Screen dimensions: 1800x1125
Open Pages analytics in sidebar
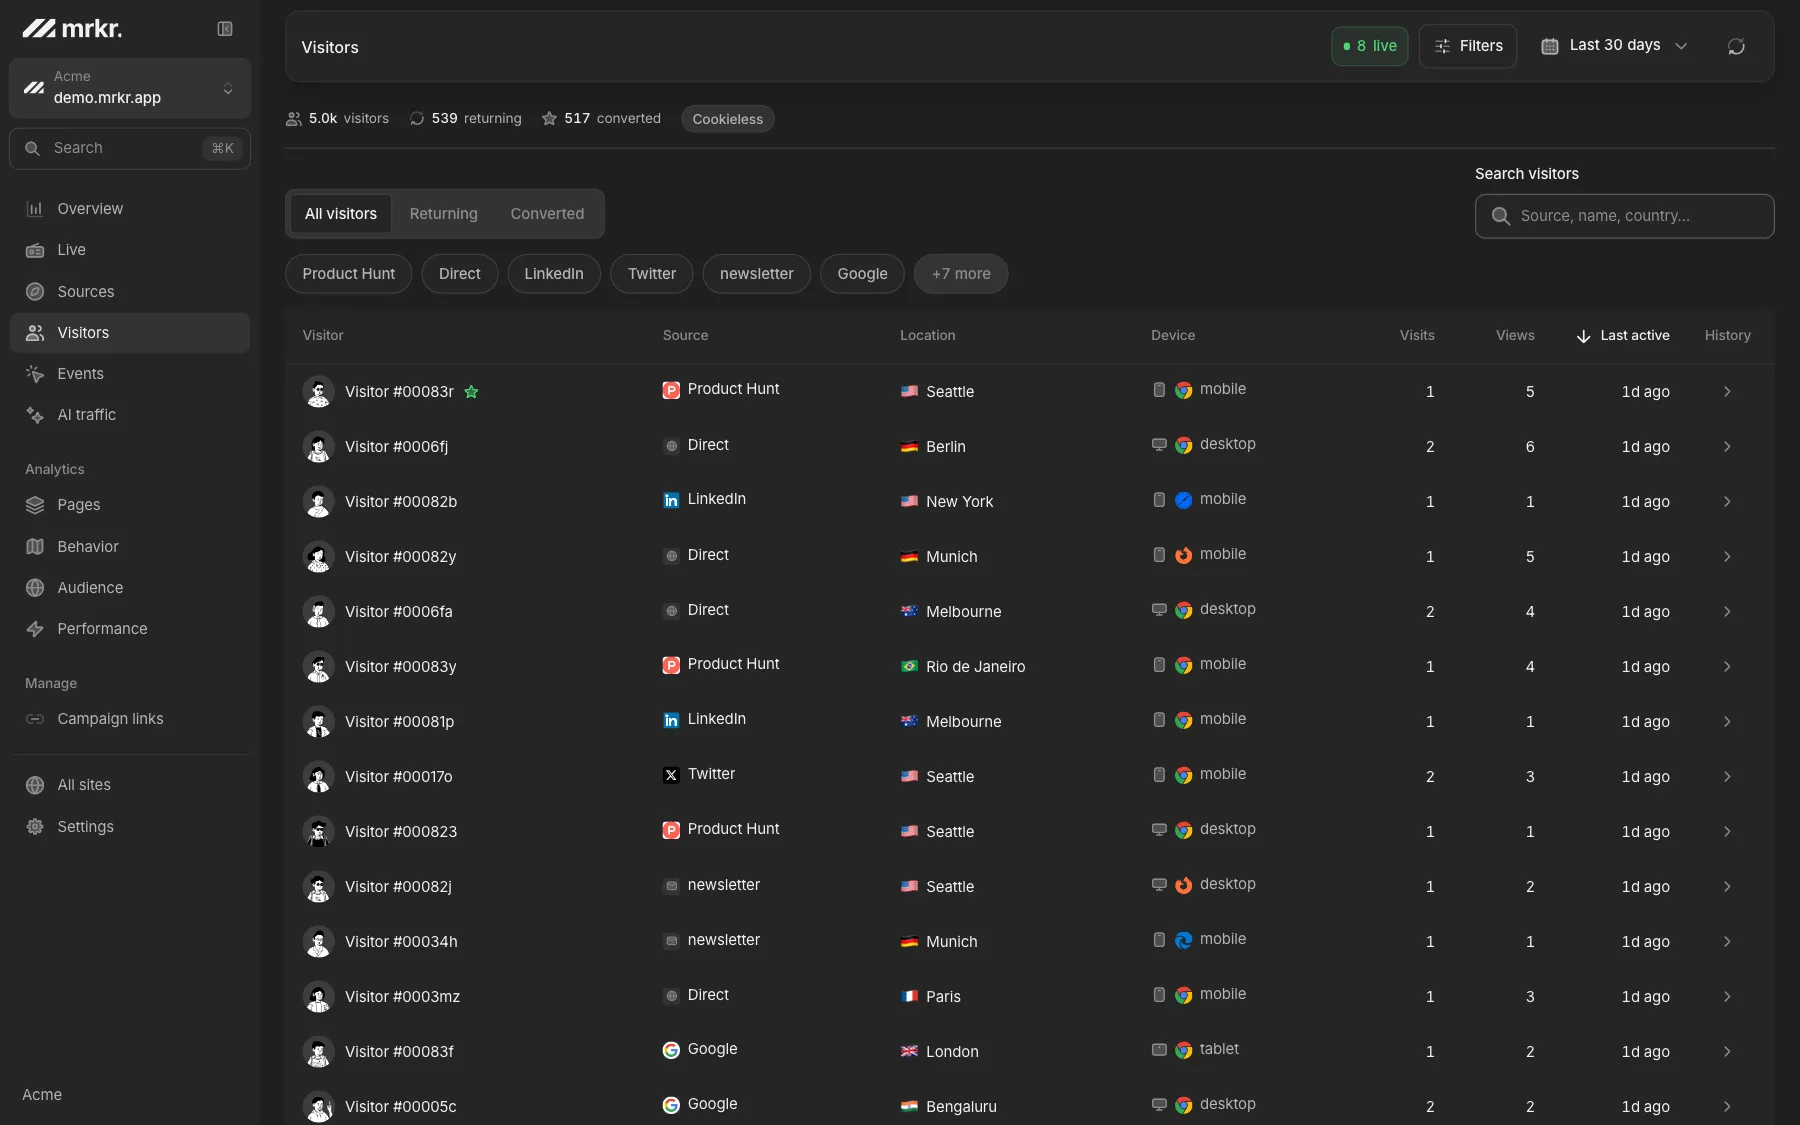pos(130,505)
